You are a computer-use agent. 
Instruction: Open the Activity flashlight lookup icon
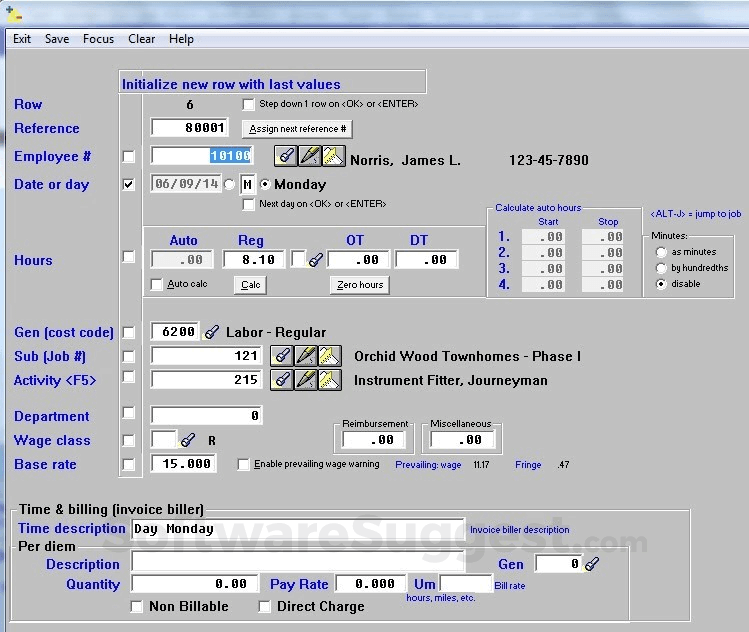click(x=283, y=380)
